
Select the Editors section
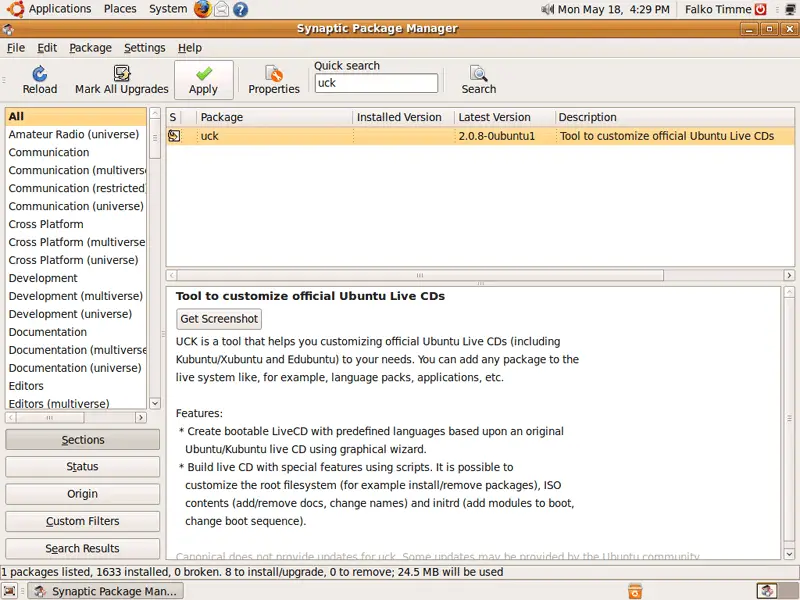pyautogui.click(x=76, y=386)
